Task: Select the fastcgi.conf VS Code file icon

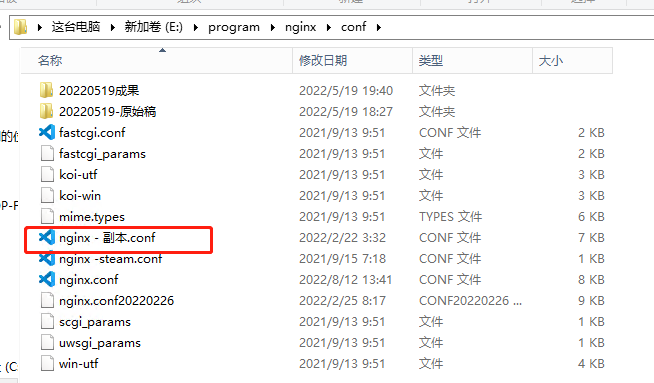Action: click(47, 132)
